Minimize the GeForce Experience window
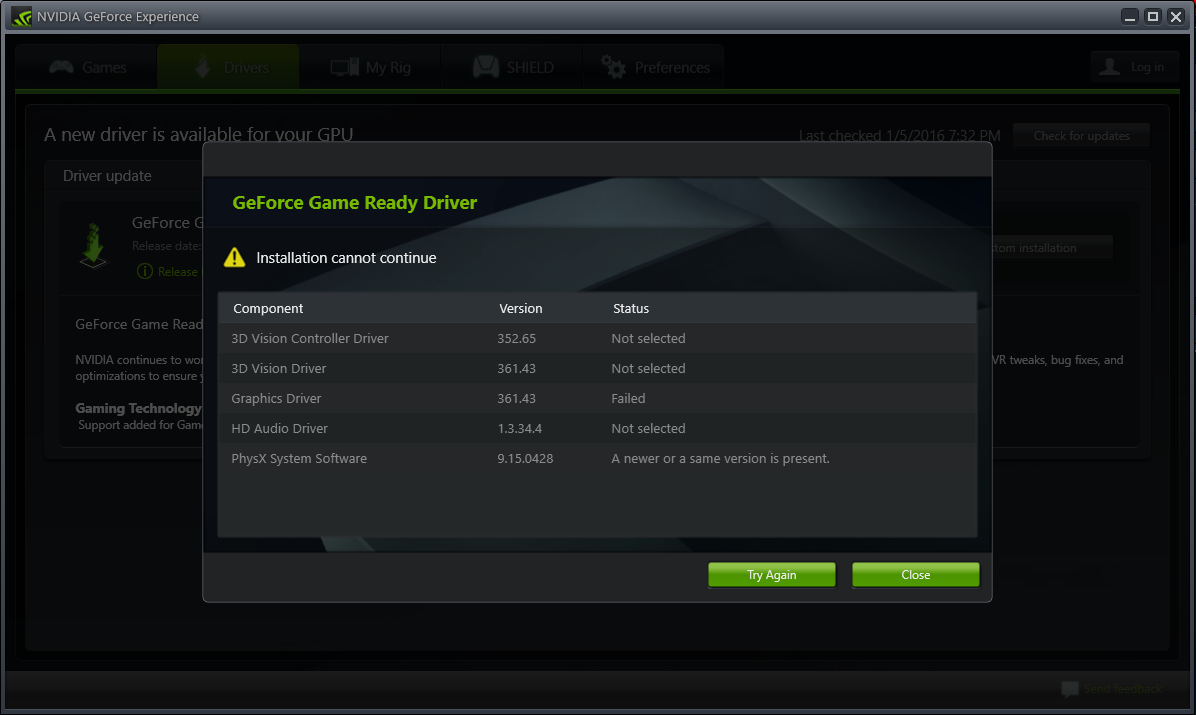This screenshot has height=715, width=1196. [x=1130, y=17]
